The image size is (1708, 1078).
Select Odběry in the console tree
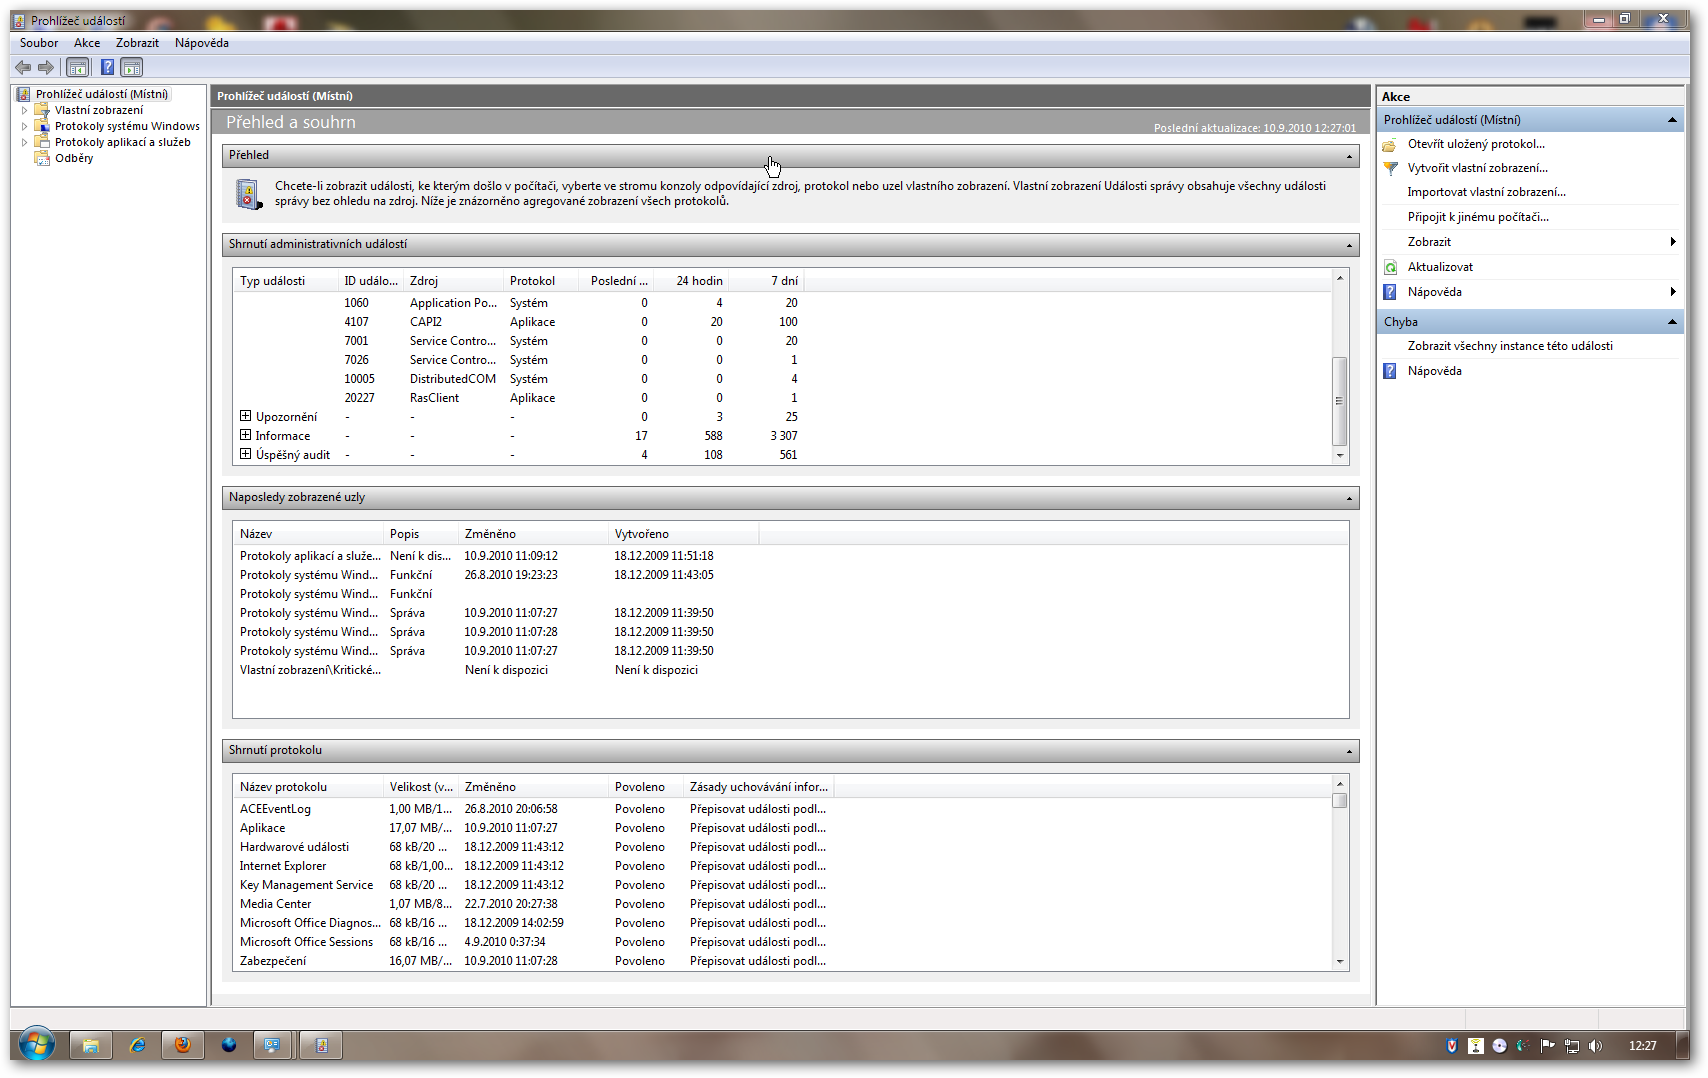click(74, 158)
